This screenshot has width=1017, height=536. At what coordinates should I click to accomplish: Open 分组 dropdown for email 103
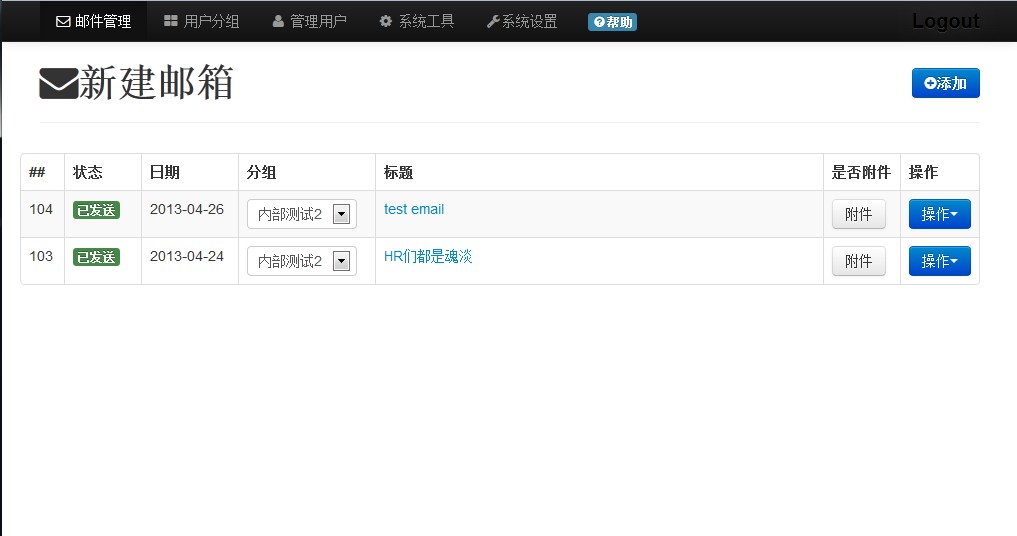[x=301, y=261]
